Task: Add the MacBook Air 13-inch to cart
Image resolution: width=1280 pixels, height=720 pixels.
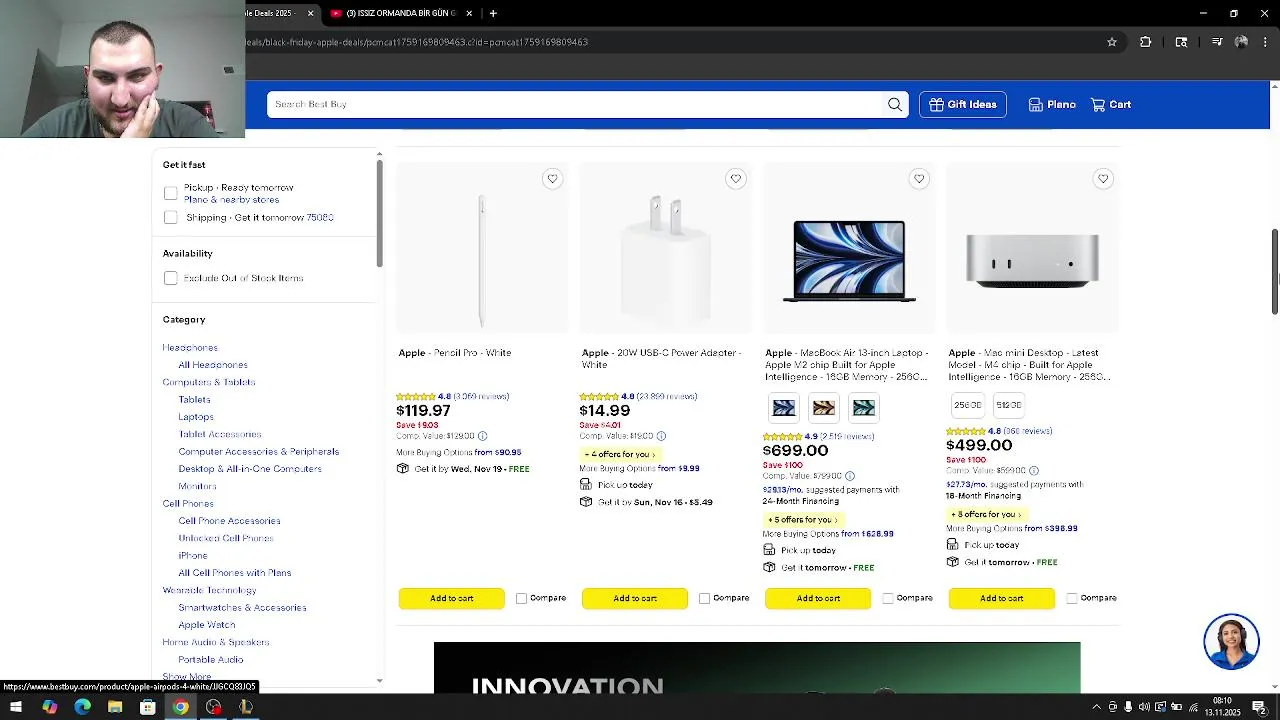Action: 818,598
